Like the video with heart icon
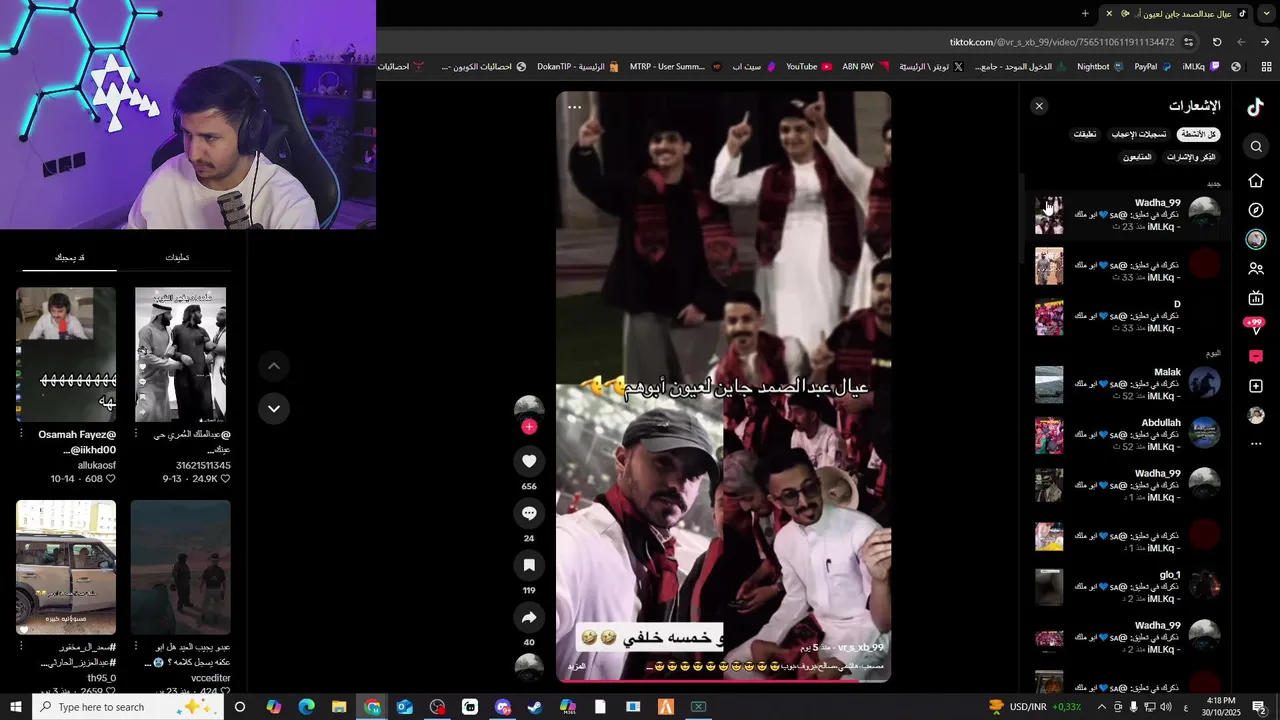The image size is (1280, 720). [x=529, y=461]
